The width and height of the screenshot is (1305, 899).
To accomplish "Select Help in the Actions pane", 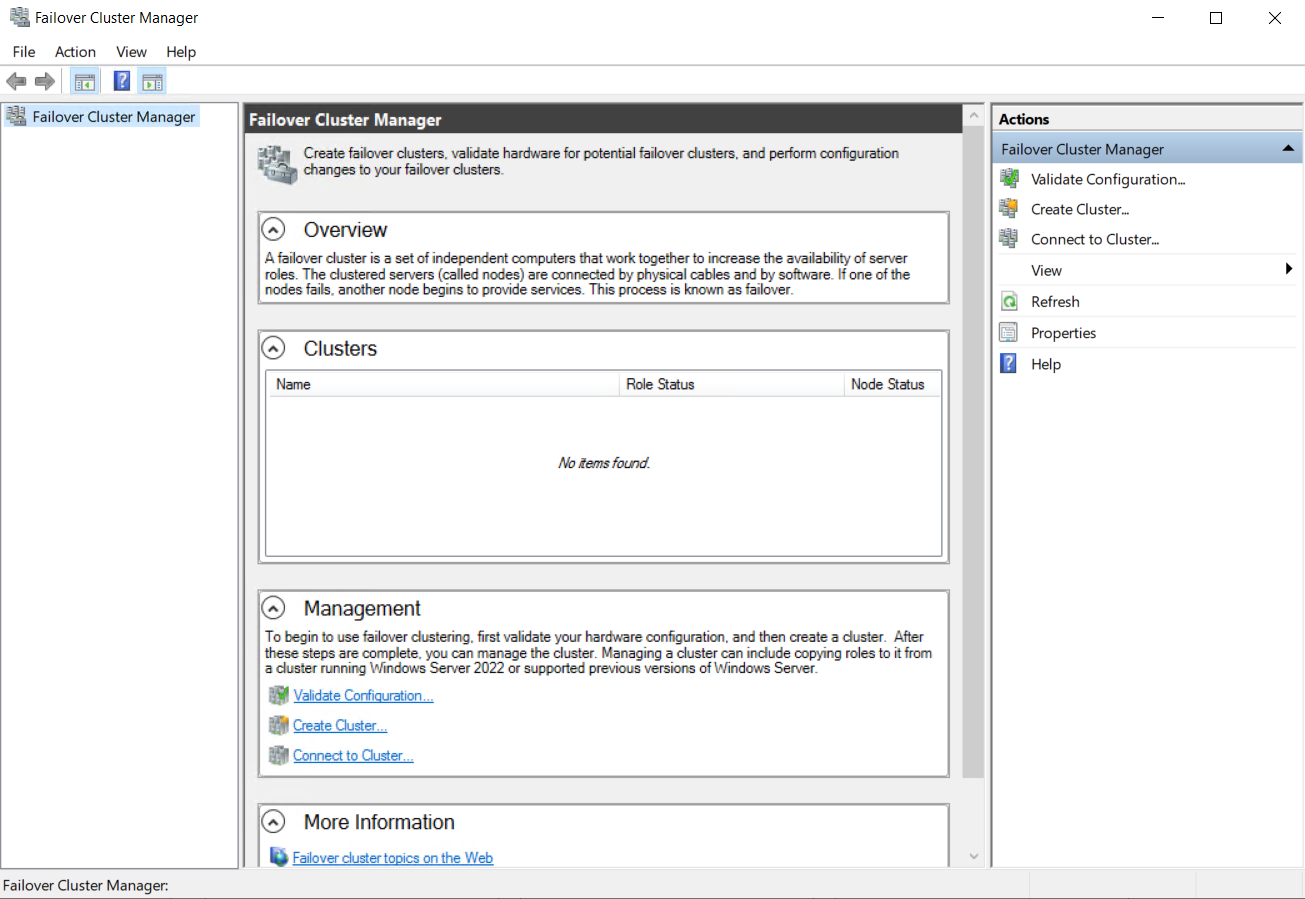I will (x=1046, y=364).
